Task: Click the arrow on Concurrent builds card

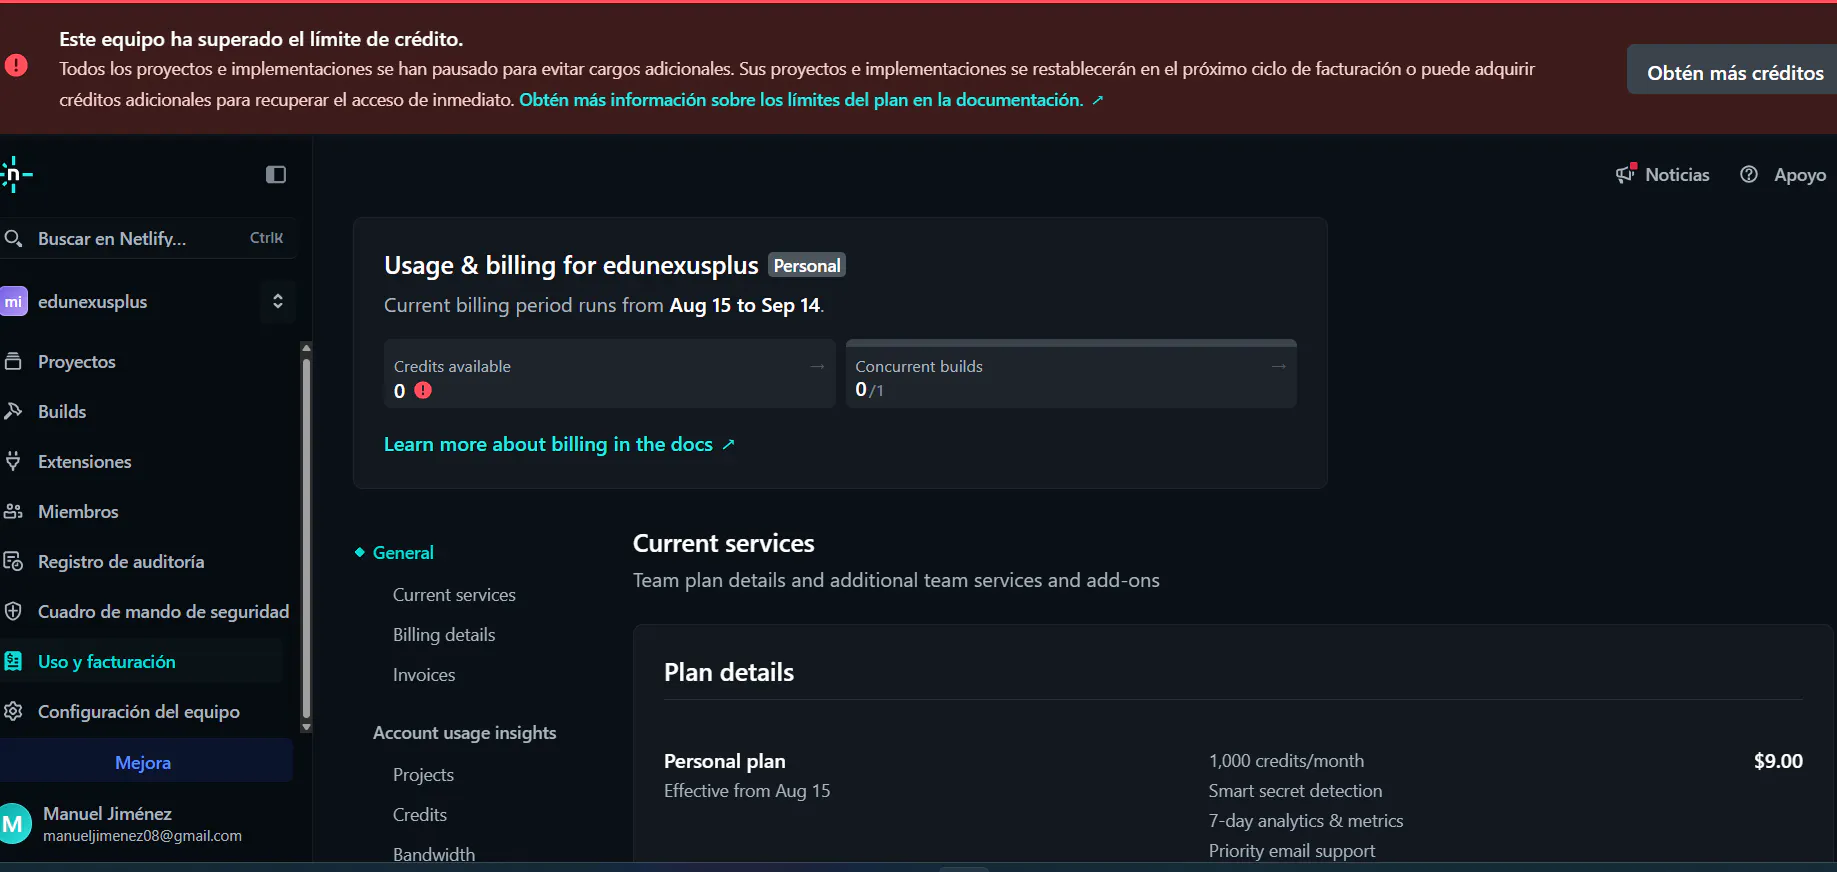Action: pos(1278,366)
